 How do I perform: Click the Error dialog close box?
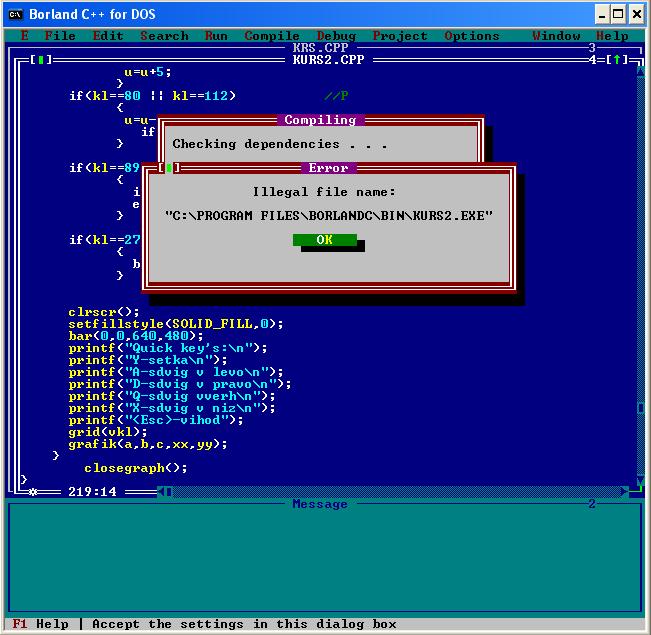(168, 168)
